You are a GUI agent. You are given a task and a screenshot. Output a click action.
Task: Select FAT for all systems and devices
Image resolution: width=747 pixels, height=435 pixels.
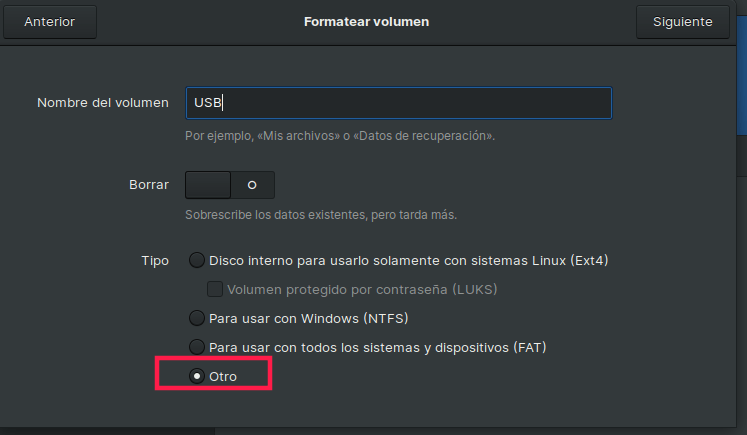click(197, 347)
